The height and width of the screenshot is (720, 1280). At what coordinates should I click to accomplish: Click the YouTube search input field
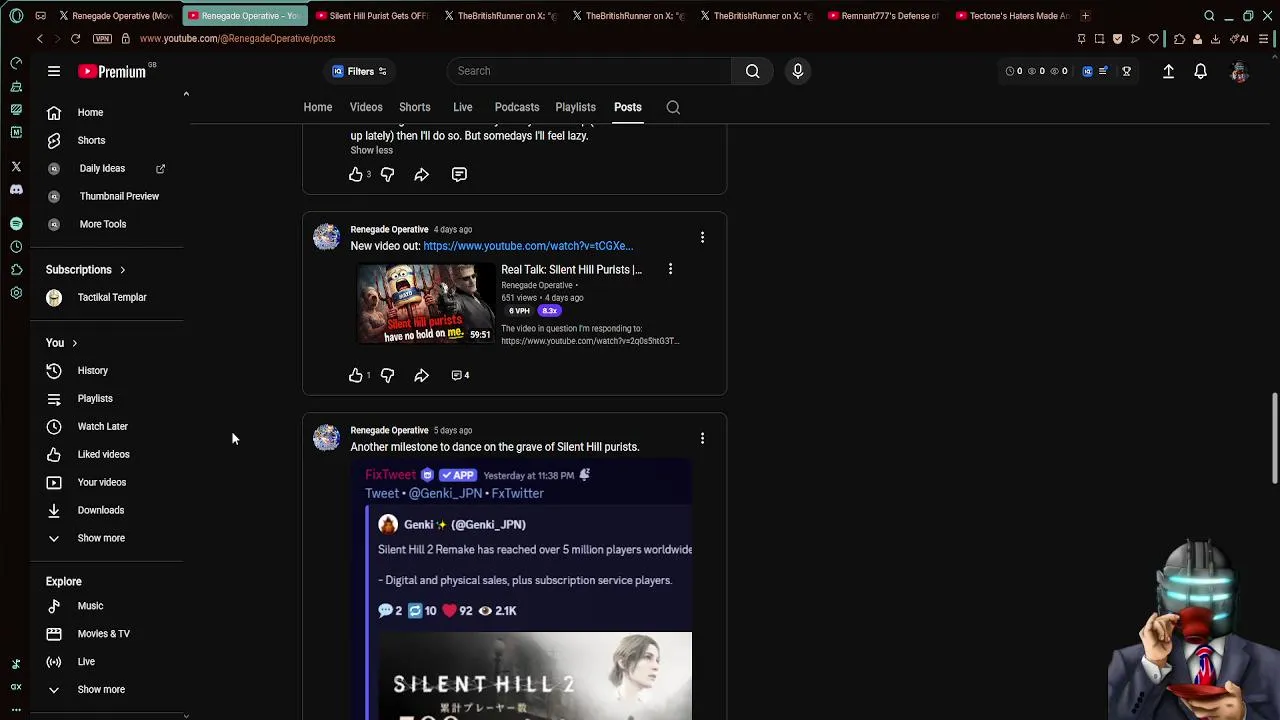590,71
